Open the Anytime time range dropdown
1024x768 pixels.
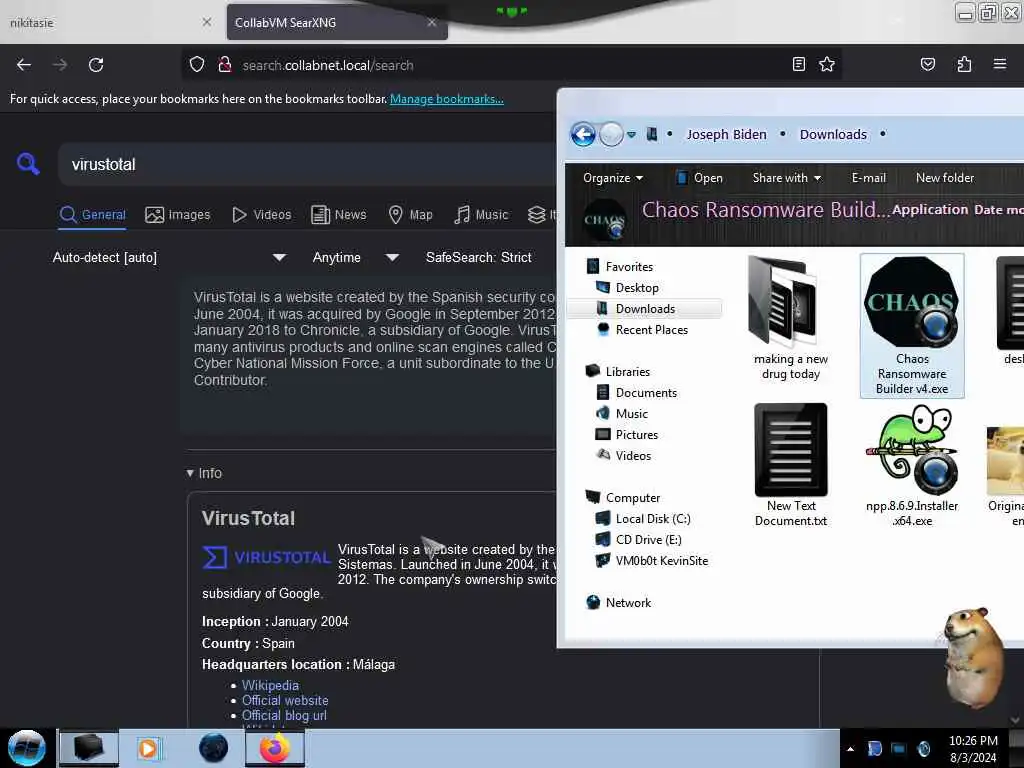(x=355, y=257)
